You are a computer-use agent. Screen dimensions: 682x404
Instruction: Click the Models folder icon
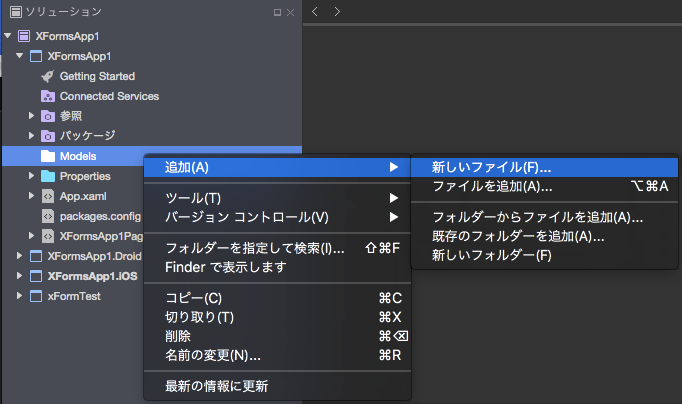48,156
